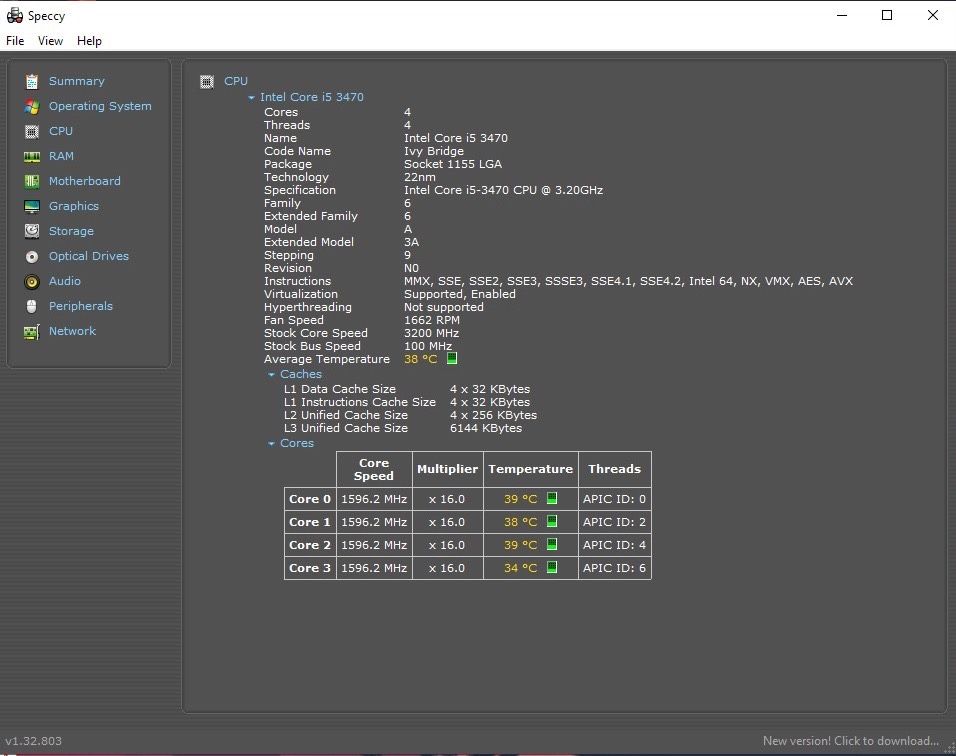Click the Storage hard drive icon
Viewport: 956px width, 756px height.
pyautogui.click(x=32, y=231)
